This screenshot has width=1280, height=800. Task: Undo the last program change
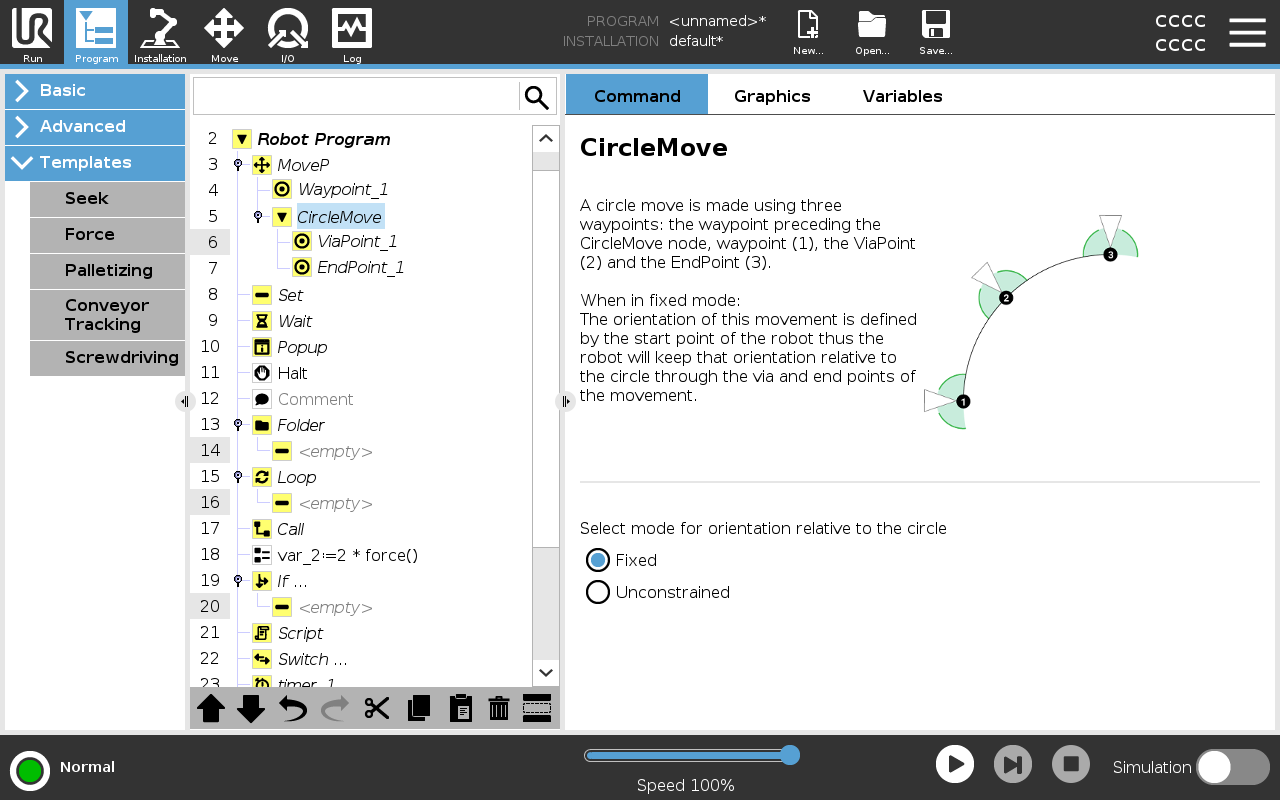[291, 708]
